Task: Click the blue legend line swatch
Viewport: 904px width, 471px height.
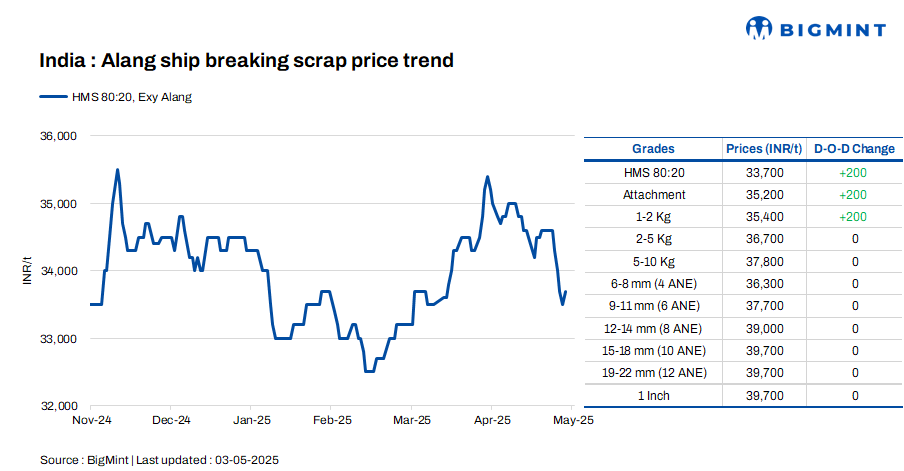Action: coord(52,97)
